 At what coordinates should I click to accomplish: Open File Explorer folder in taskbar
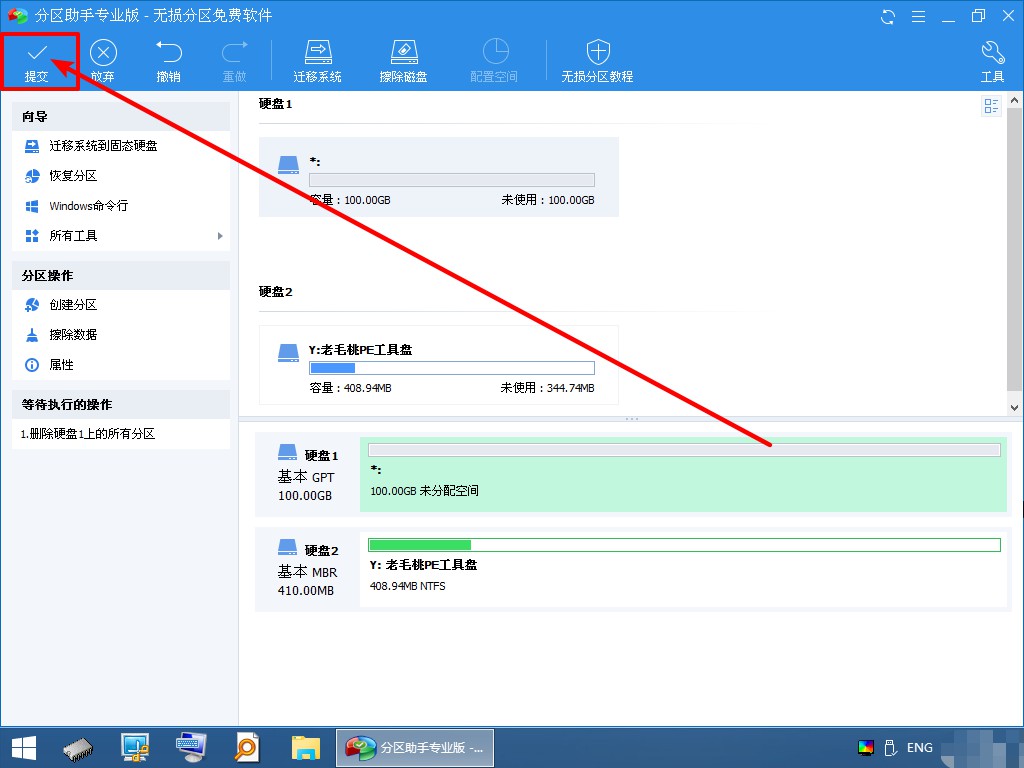(306, 748)
